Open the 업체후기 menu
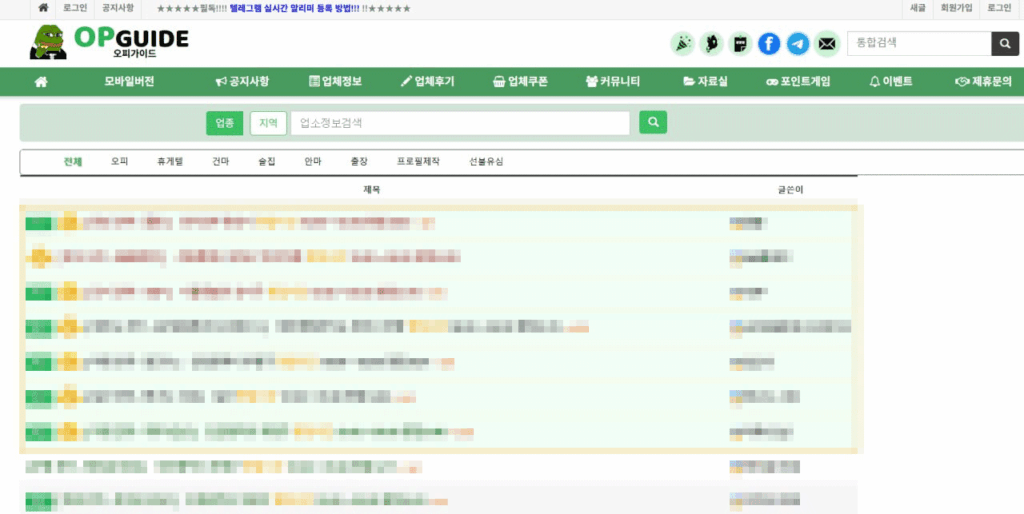The height and width of the screenshot is (514, 1024). (428, 82)
